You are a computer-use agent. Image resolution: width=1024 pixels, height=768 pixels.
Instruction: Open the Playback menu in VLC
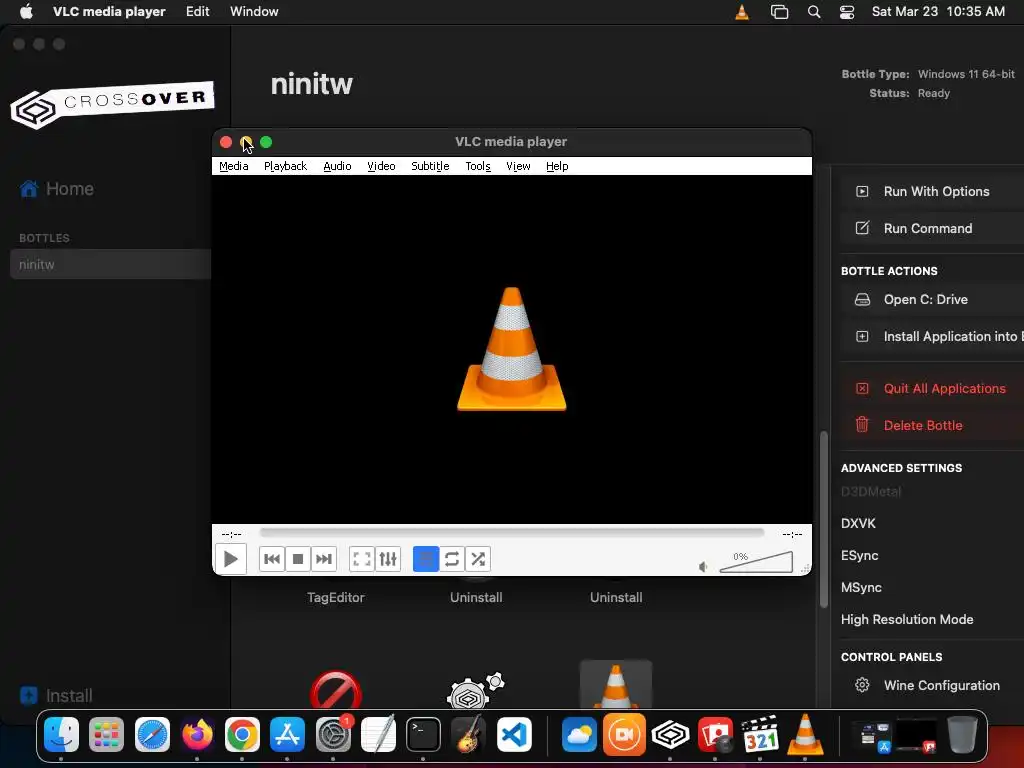285,166
